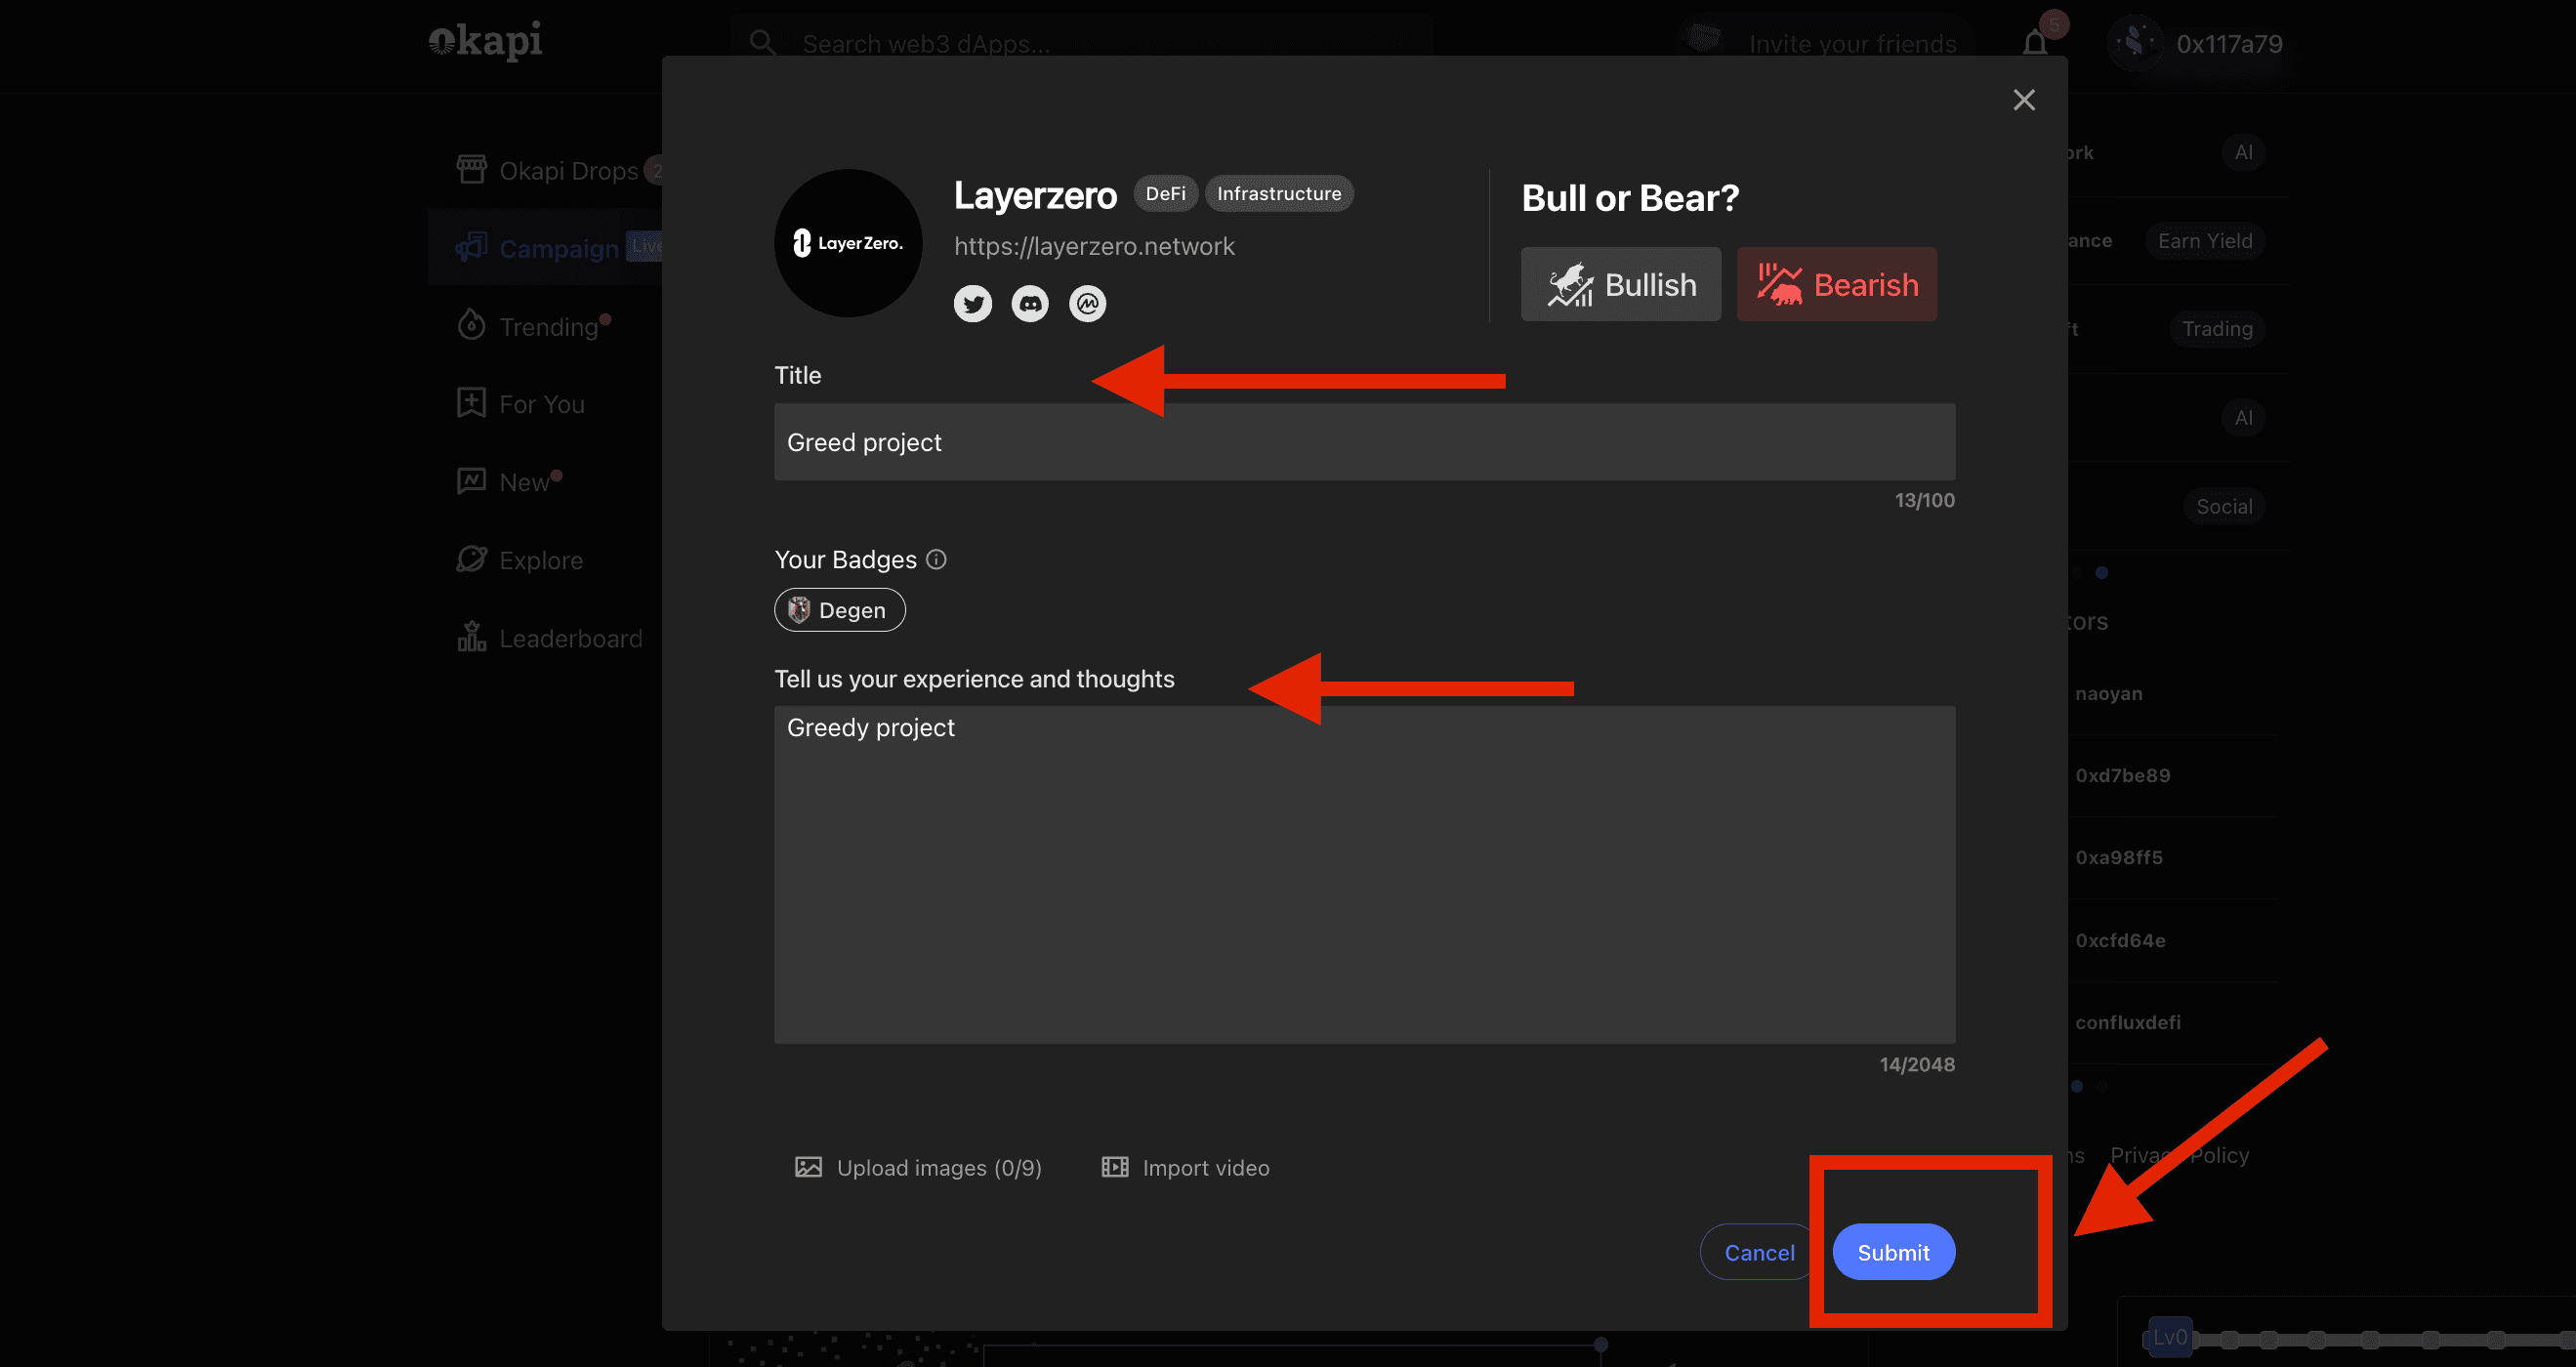Open creator naoyan
Viewport: 2576px width, 1367px height.
[2108, 693]
